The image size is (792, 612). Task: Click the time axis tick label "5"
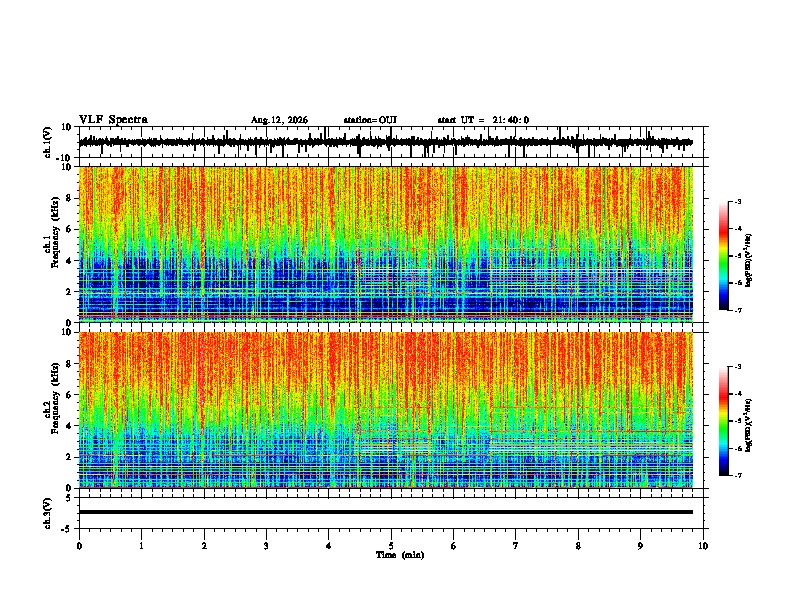coord(391,546)
